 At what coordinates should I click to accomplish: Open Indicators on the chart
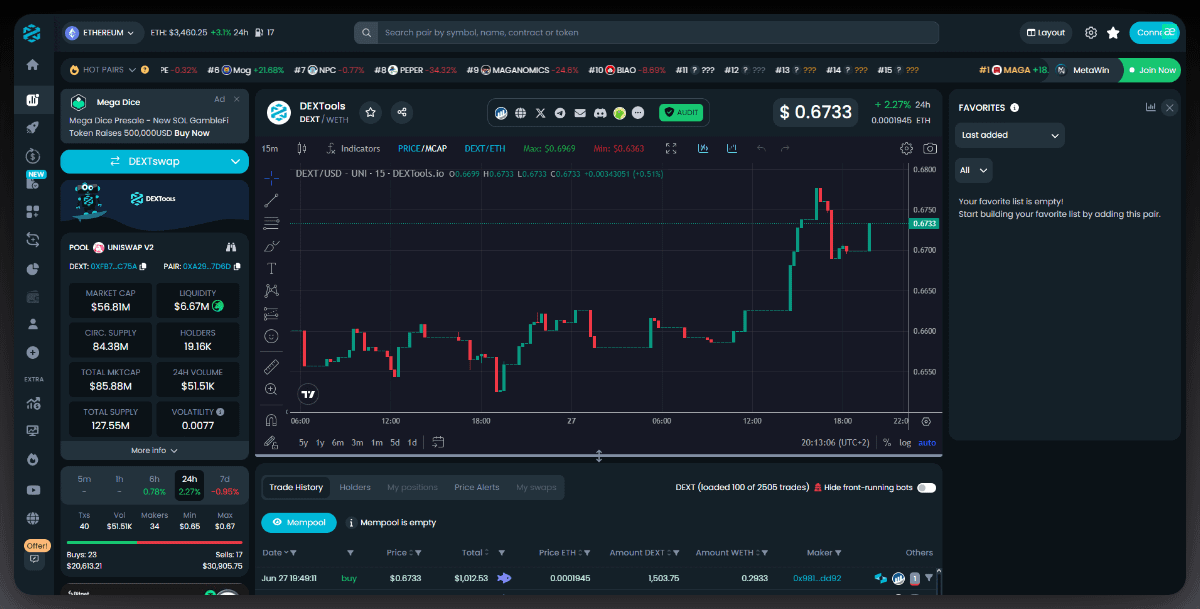(353, 148)
